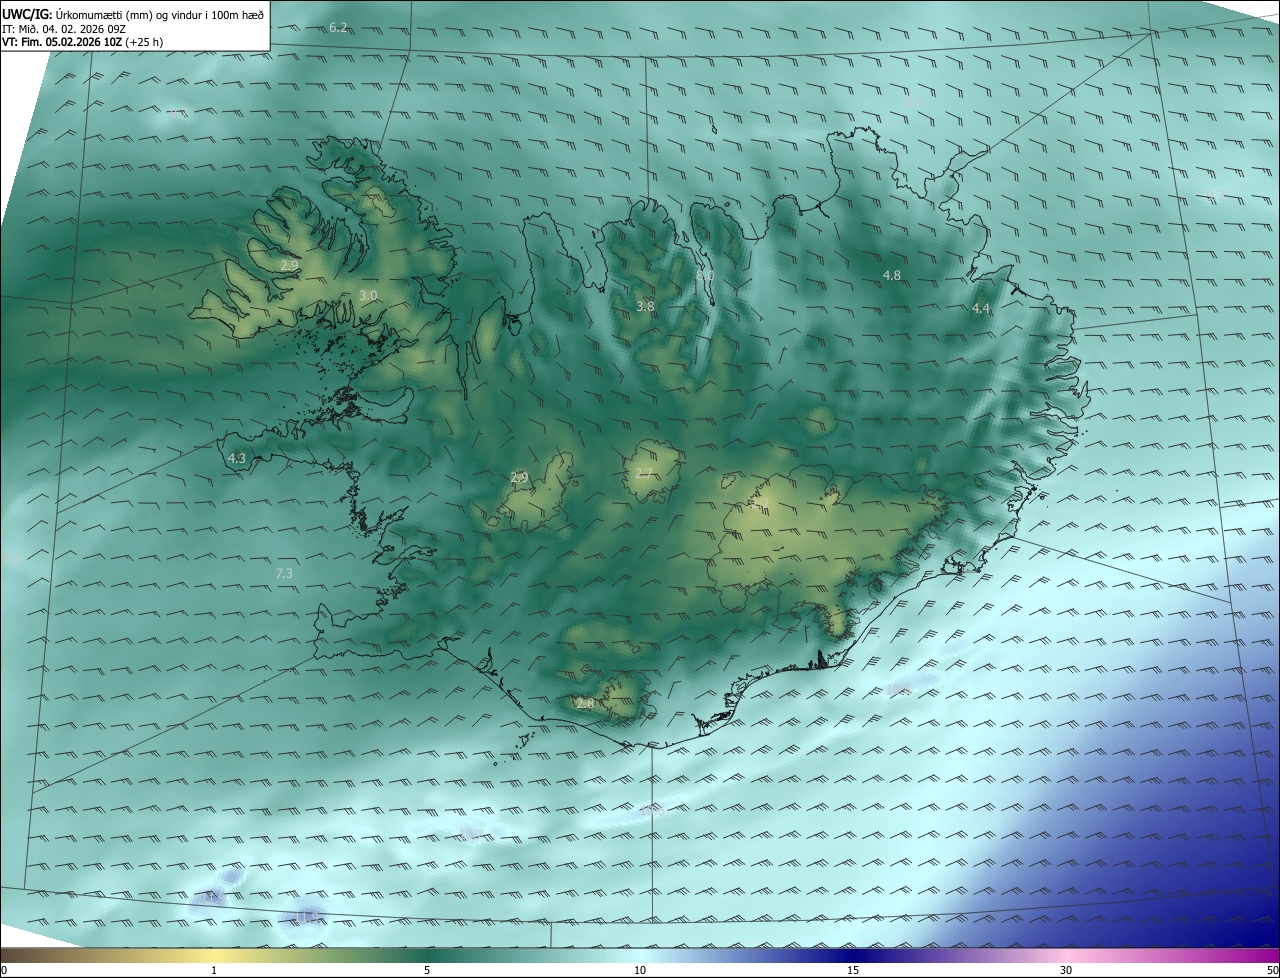The image size is (1280, 978).
Task: Click the 7.3 value over Faxaflói bay
Action: pyautogui.click(x=284, y=573)
